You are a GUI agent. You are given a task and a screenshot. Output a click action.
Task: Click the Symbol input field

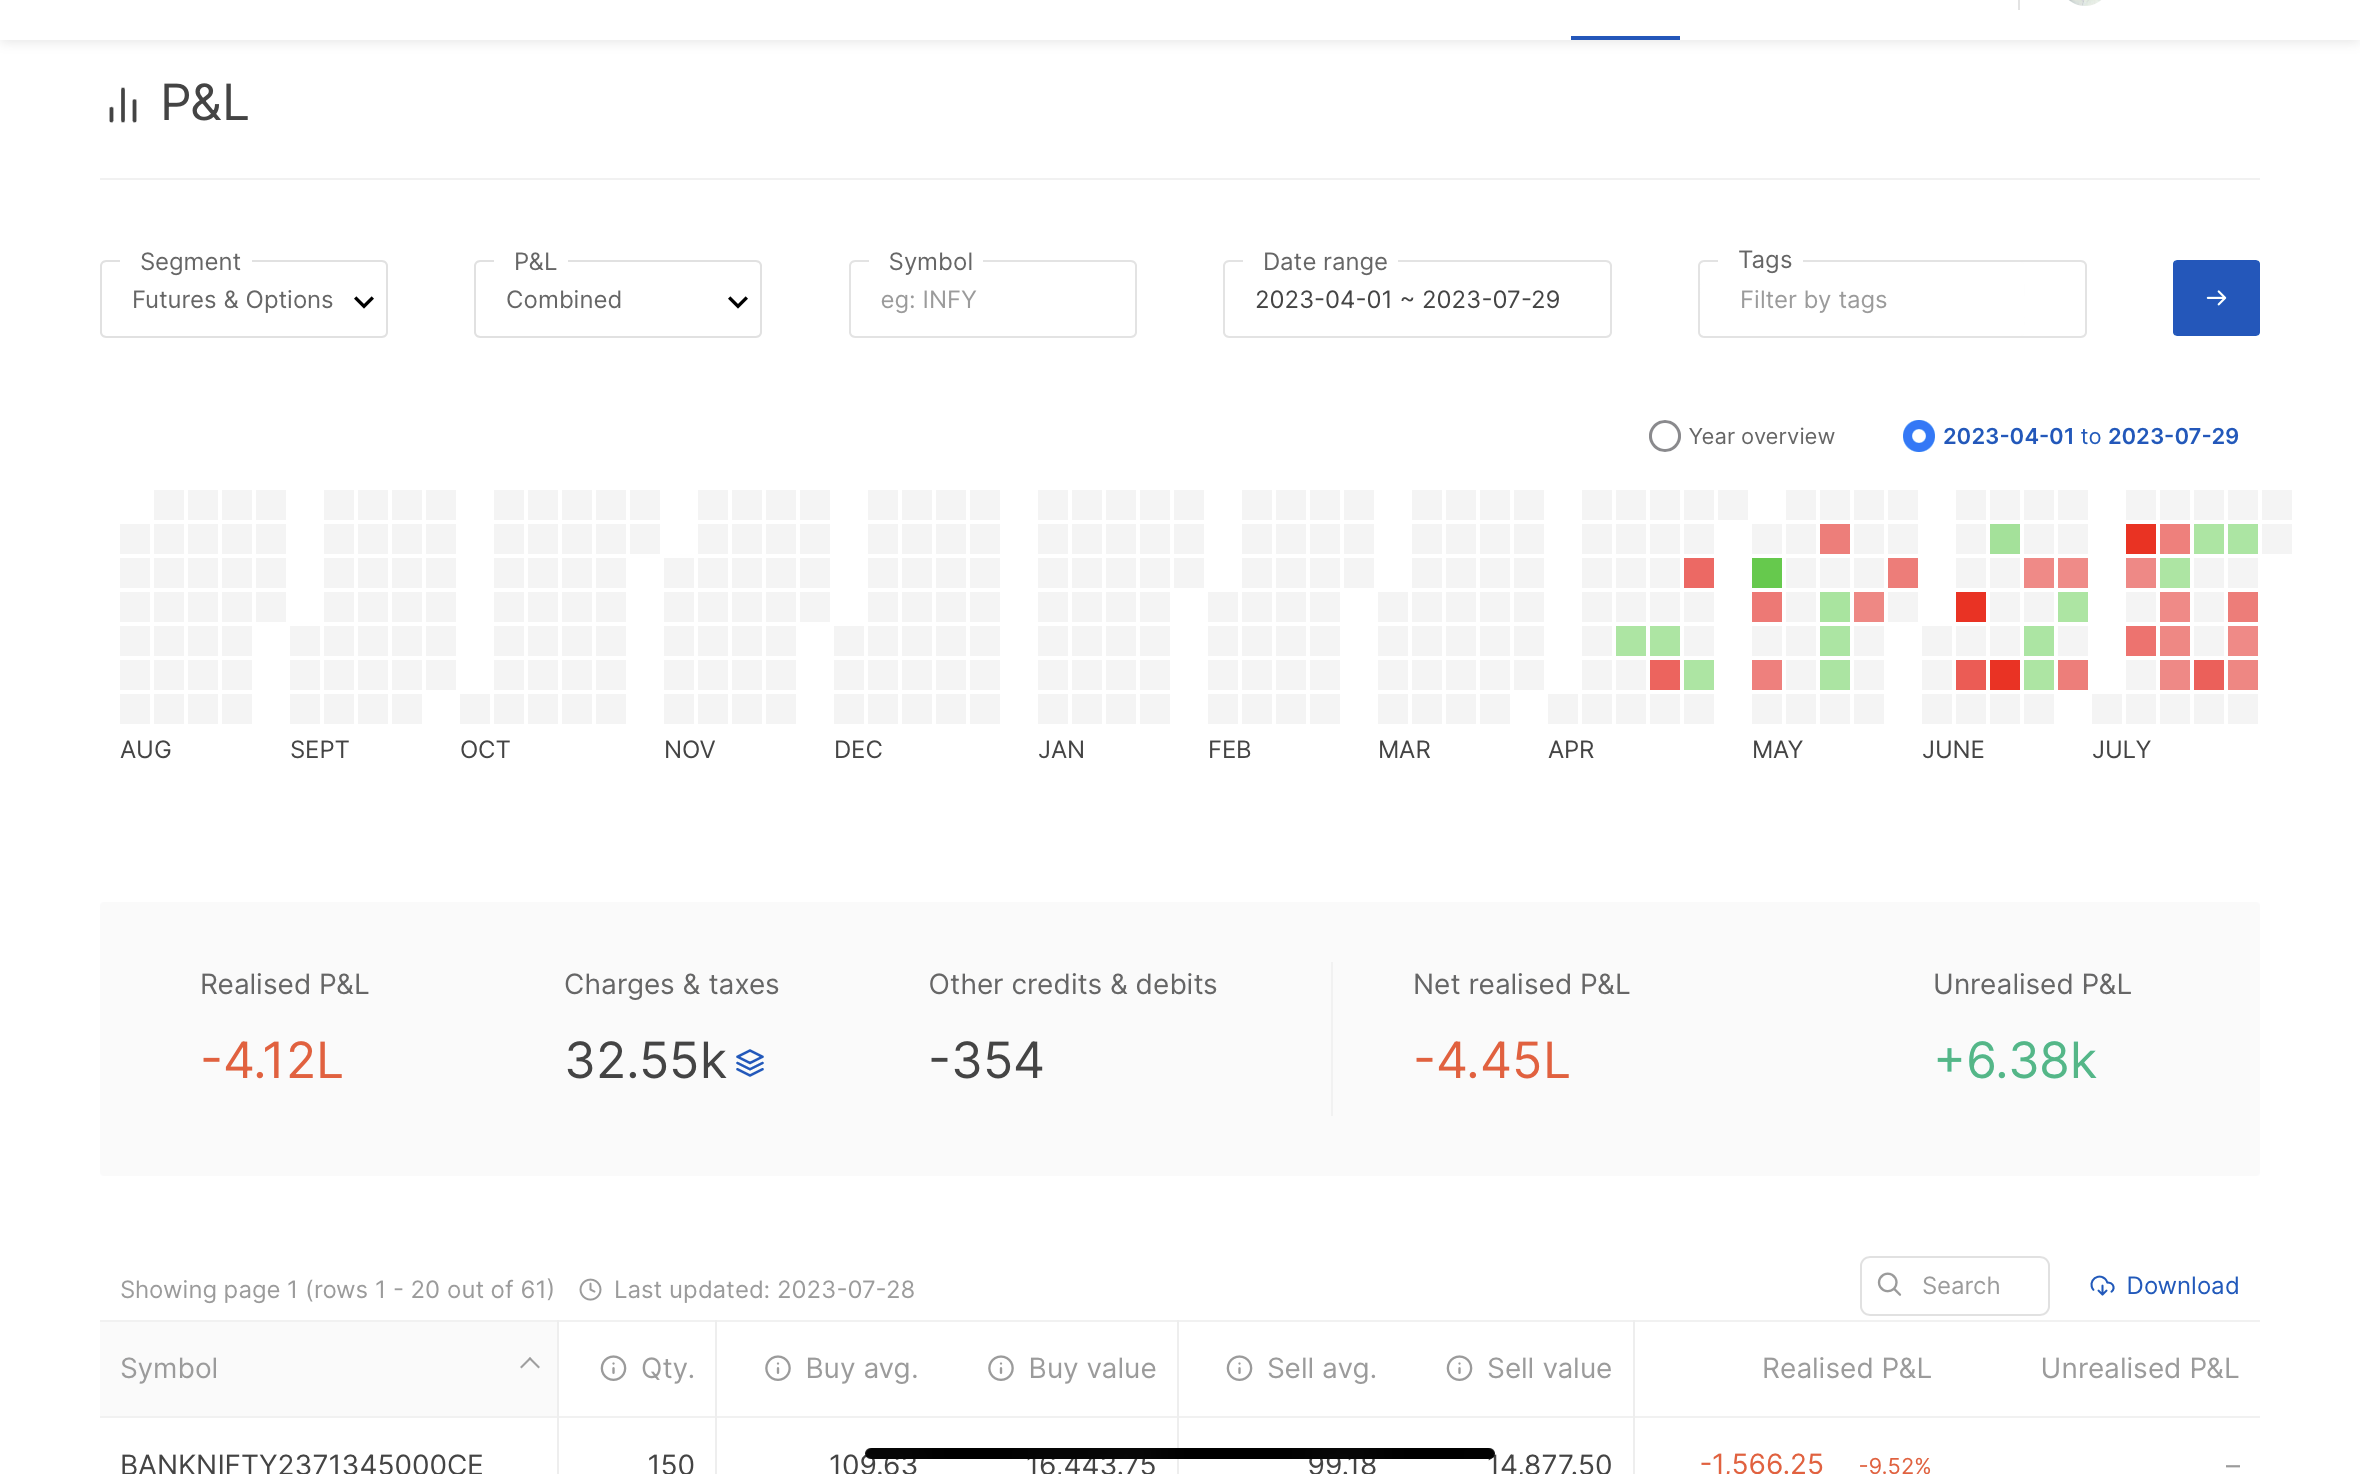992,299
